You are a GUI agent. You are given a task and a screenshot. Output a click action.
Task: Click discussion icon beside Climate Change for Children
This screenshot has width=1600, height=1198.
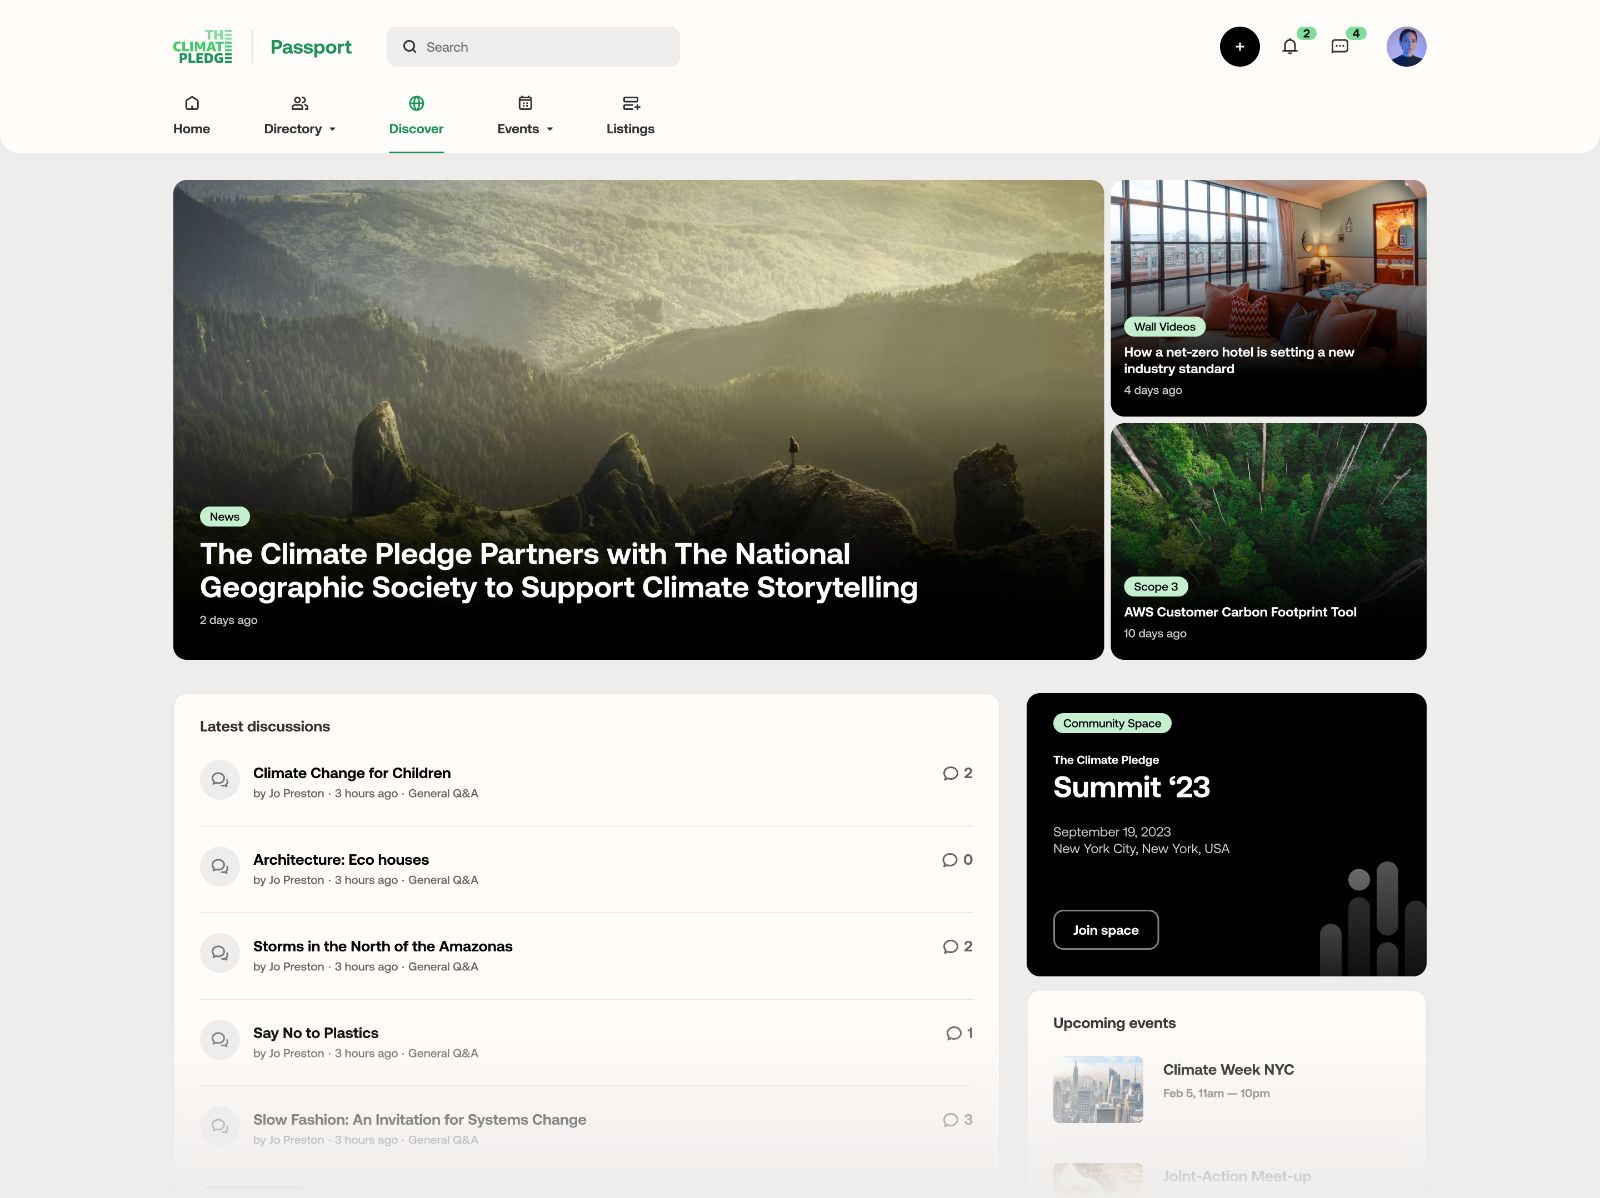tap(220, 780)
